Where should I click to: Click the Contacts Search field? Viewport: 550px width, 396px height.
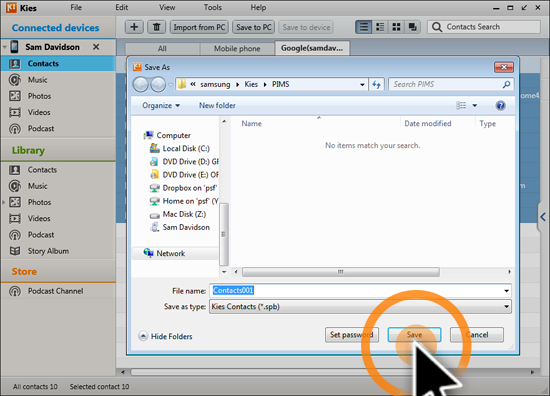click(x=484, y=27)
